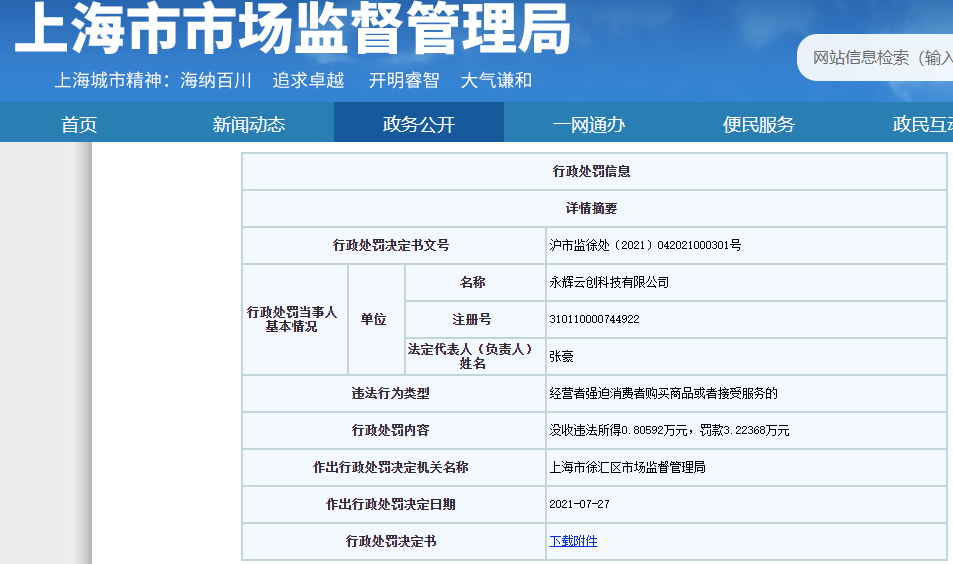Select registration number 310110000744922

[x=594, y=319]
